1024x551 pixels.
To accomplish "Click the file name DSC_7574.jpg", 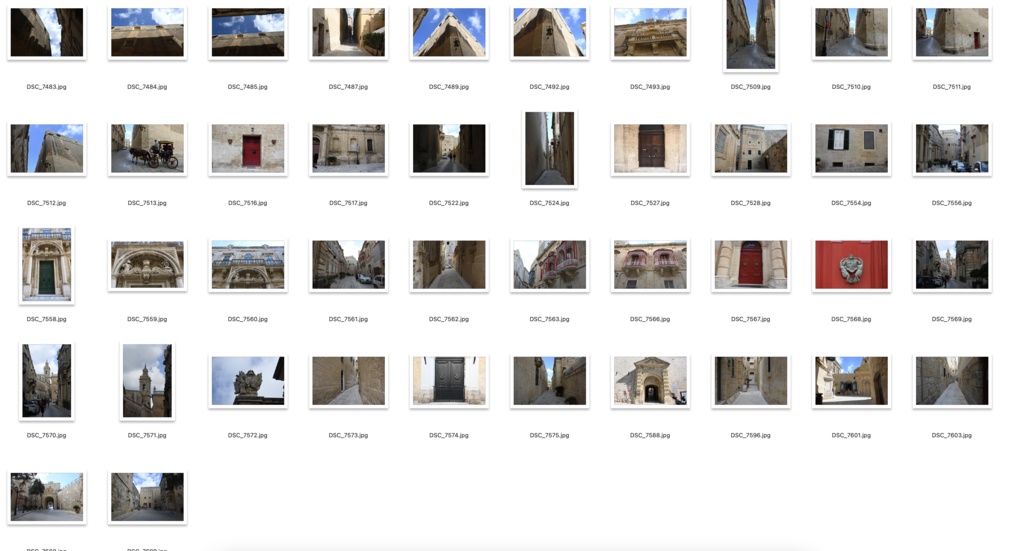I will click(449, 435).
